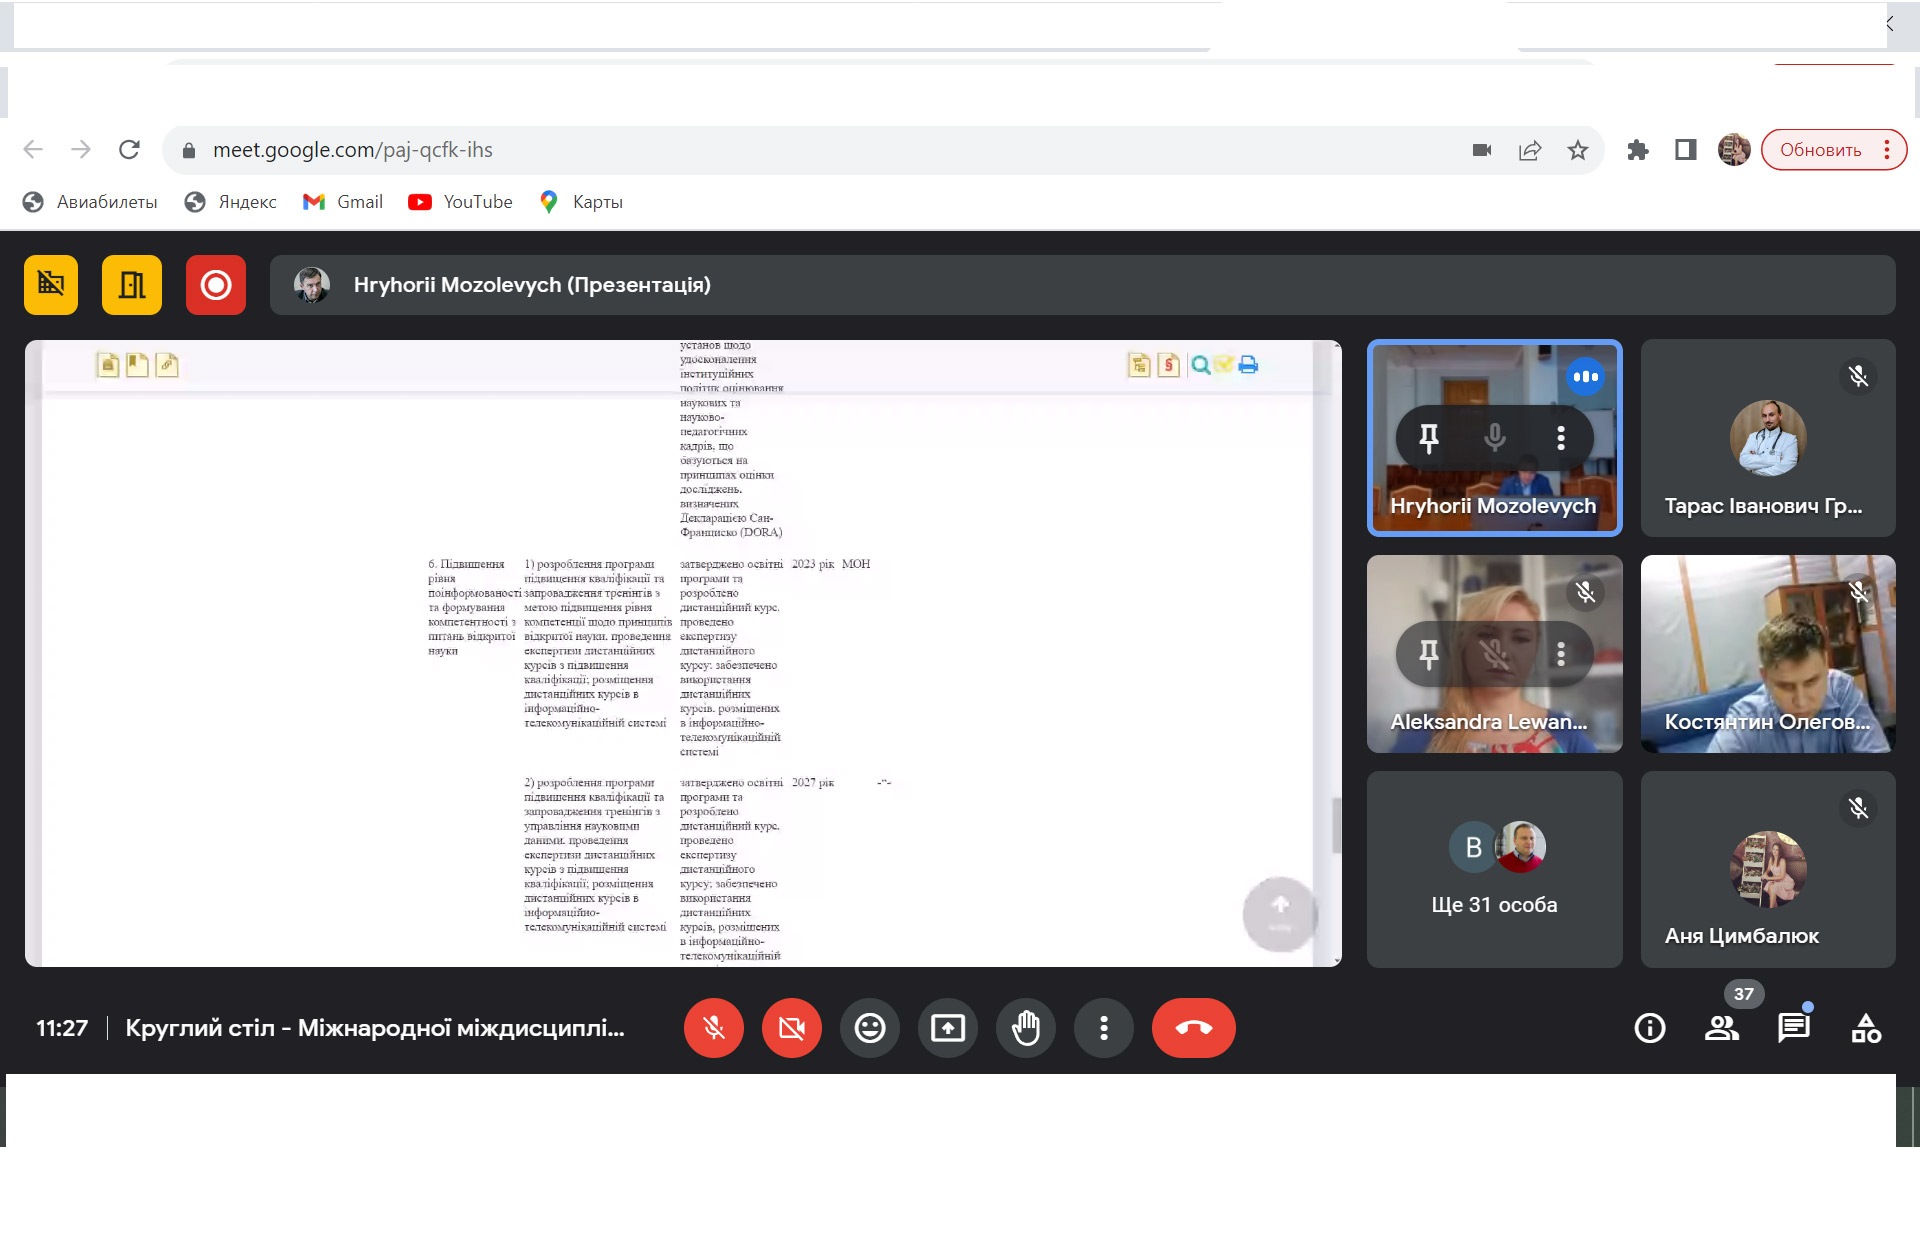Open more options in call controls
1920x1235 pixels.
[x=1103, y=1028]
